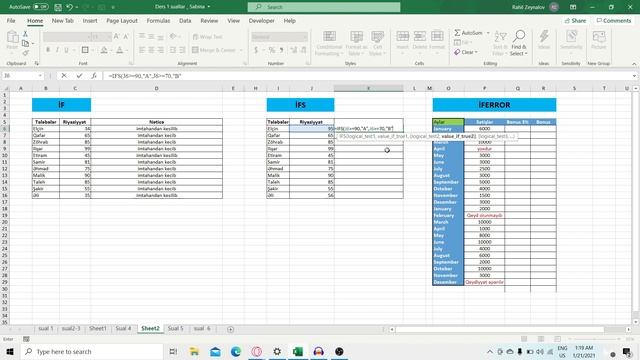The image size is (640, 360).
Task: Click the Excel icon on the taskbar
Action: point(298,351)
